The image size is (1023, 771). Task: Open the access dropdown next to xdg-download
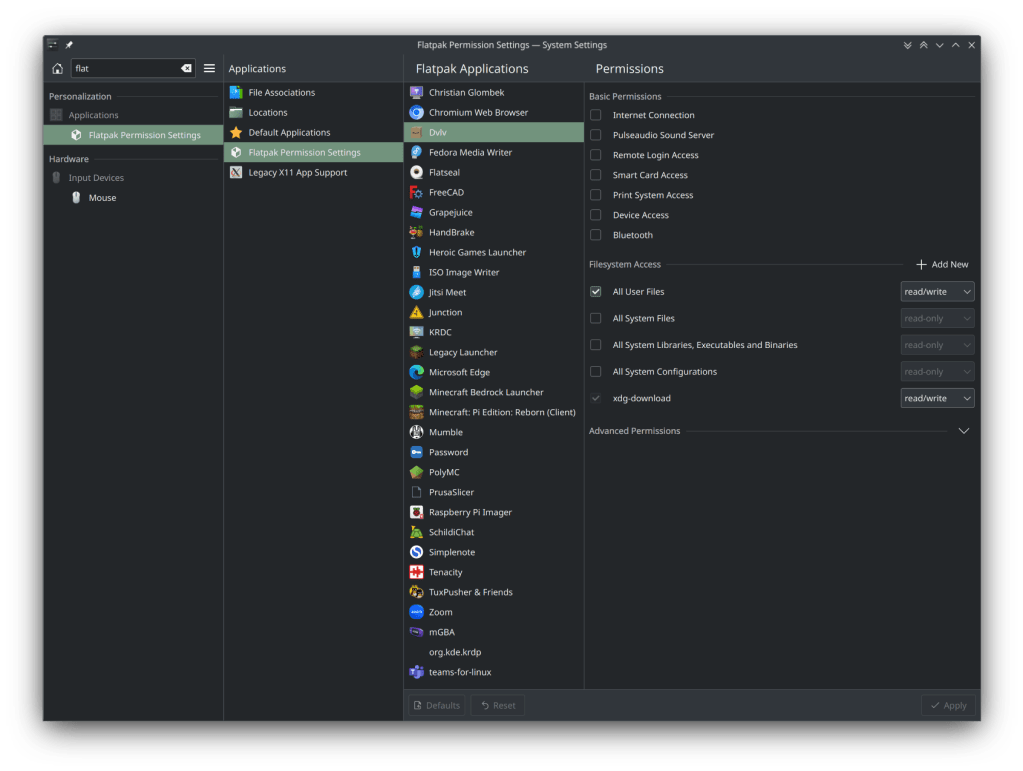936,397
